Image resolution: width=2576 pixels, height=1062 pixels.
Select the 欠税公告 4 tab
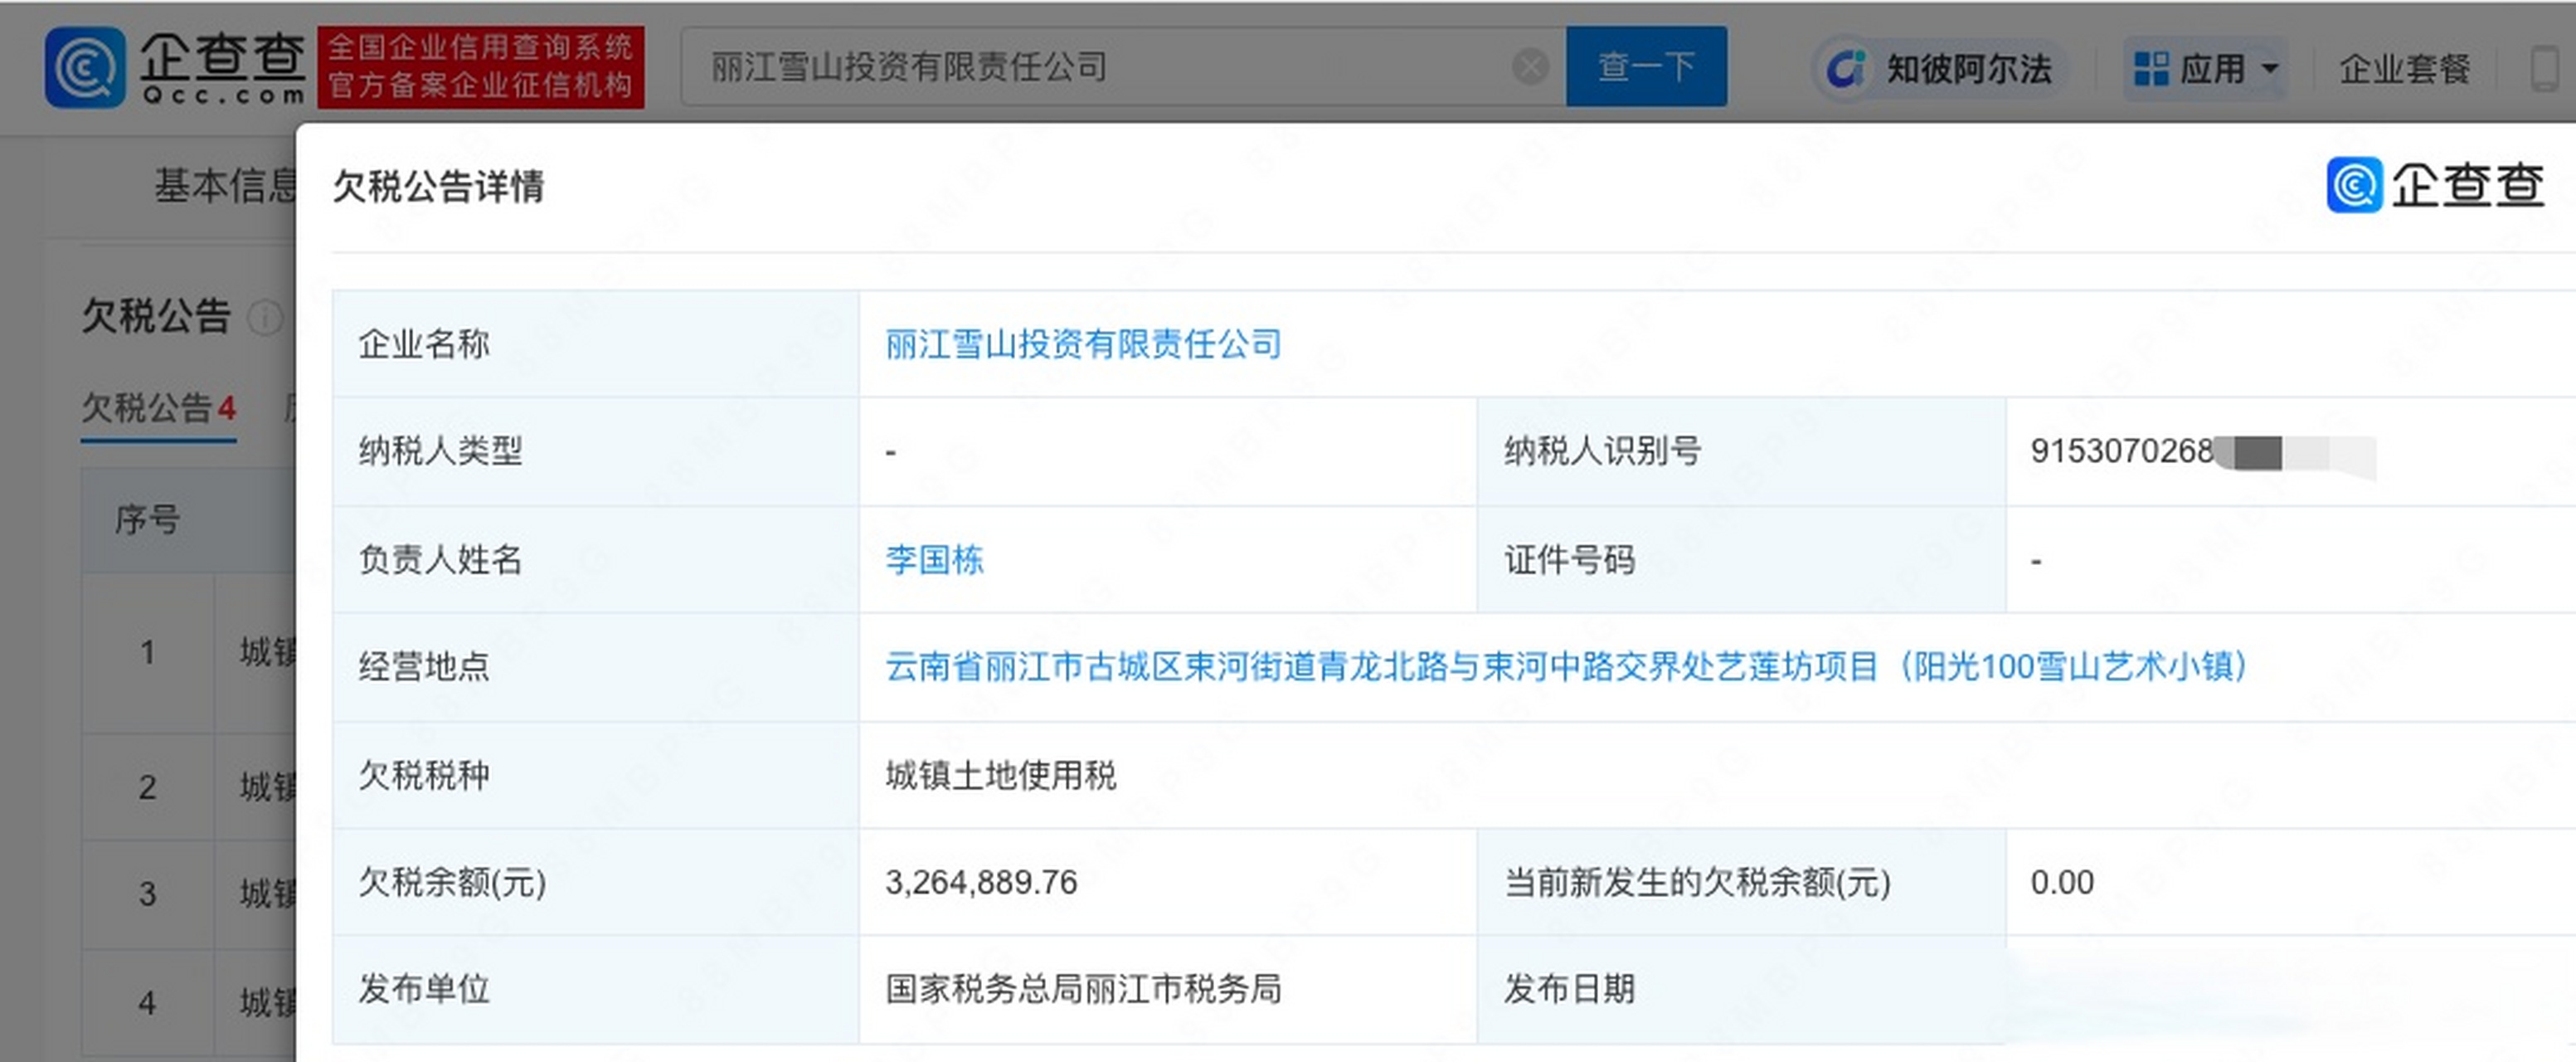[158, 408]
